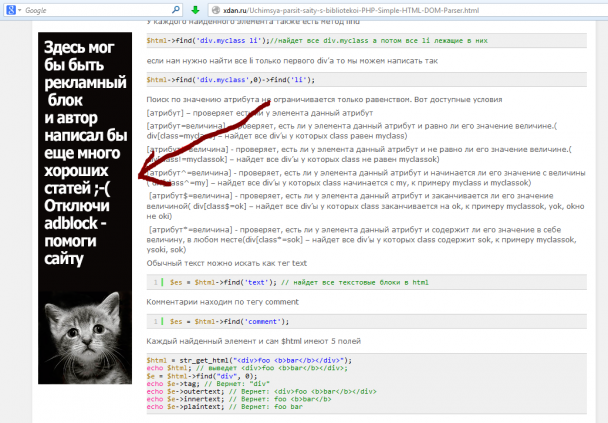Click the red hand-drawn arrow
608x423 pixels.
[x=204, y=143]
